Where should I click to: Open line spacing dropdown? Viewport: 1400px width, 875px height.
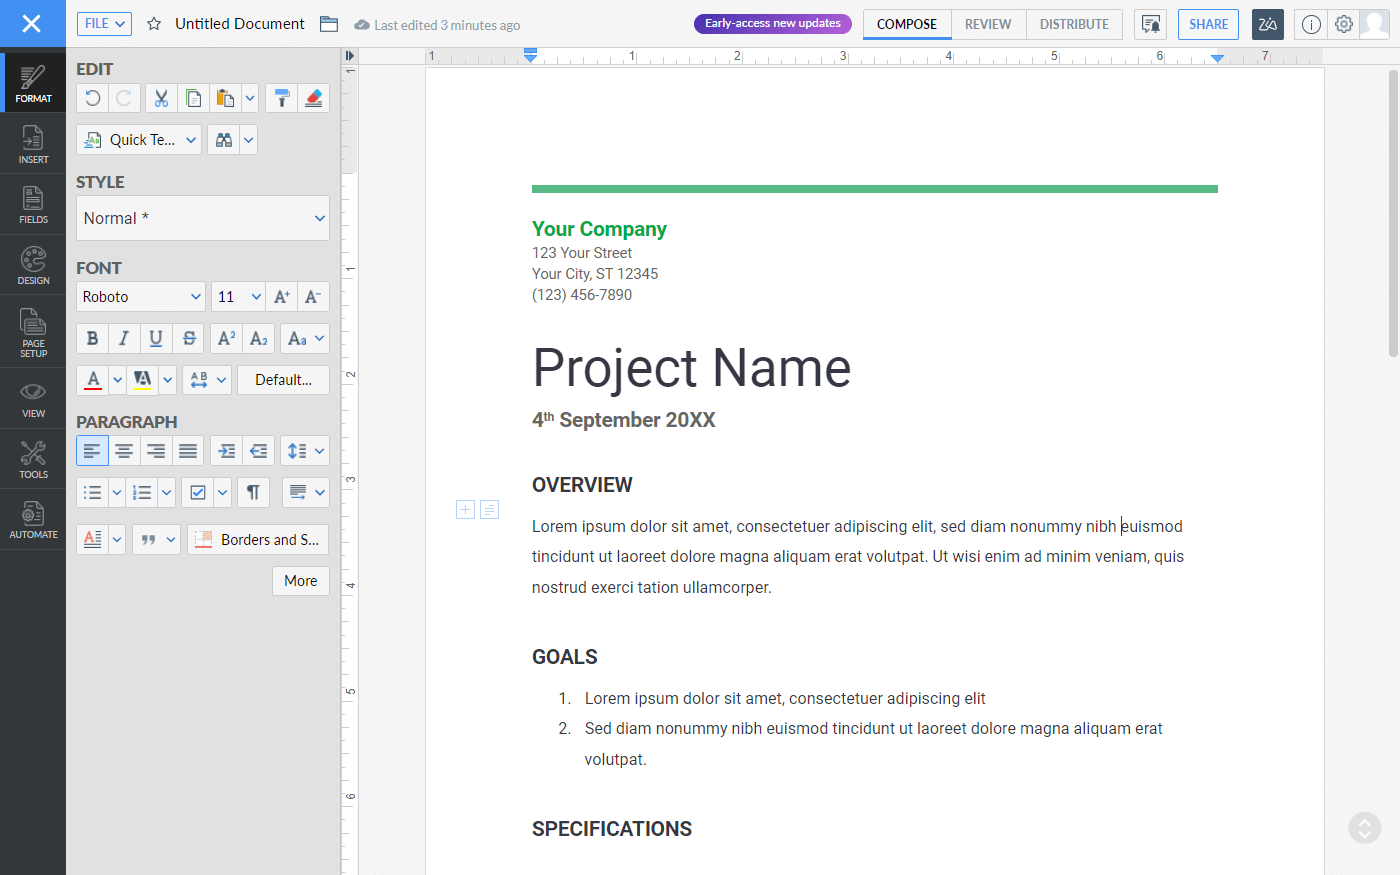305,451
